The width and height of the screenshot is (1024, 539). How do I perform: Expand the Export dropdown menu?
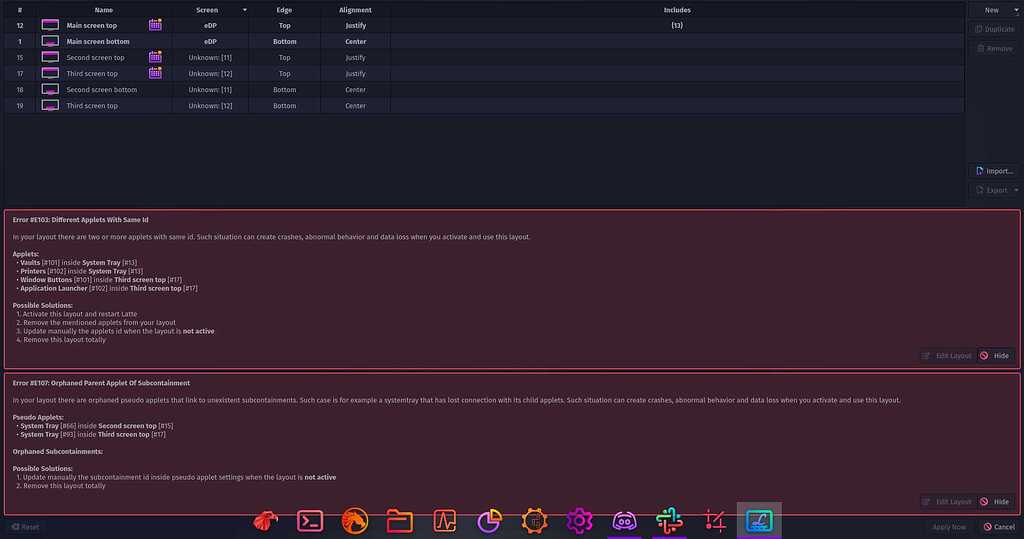(x=1016, y=190)
